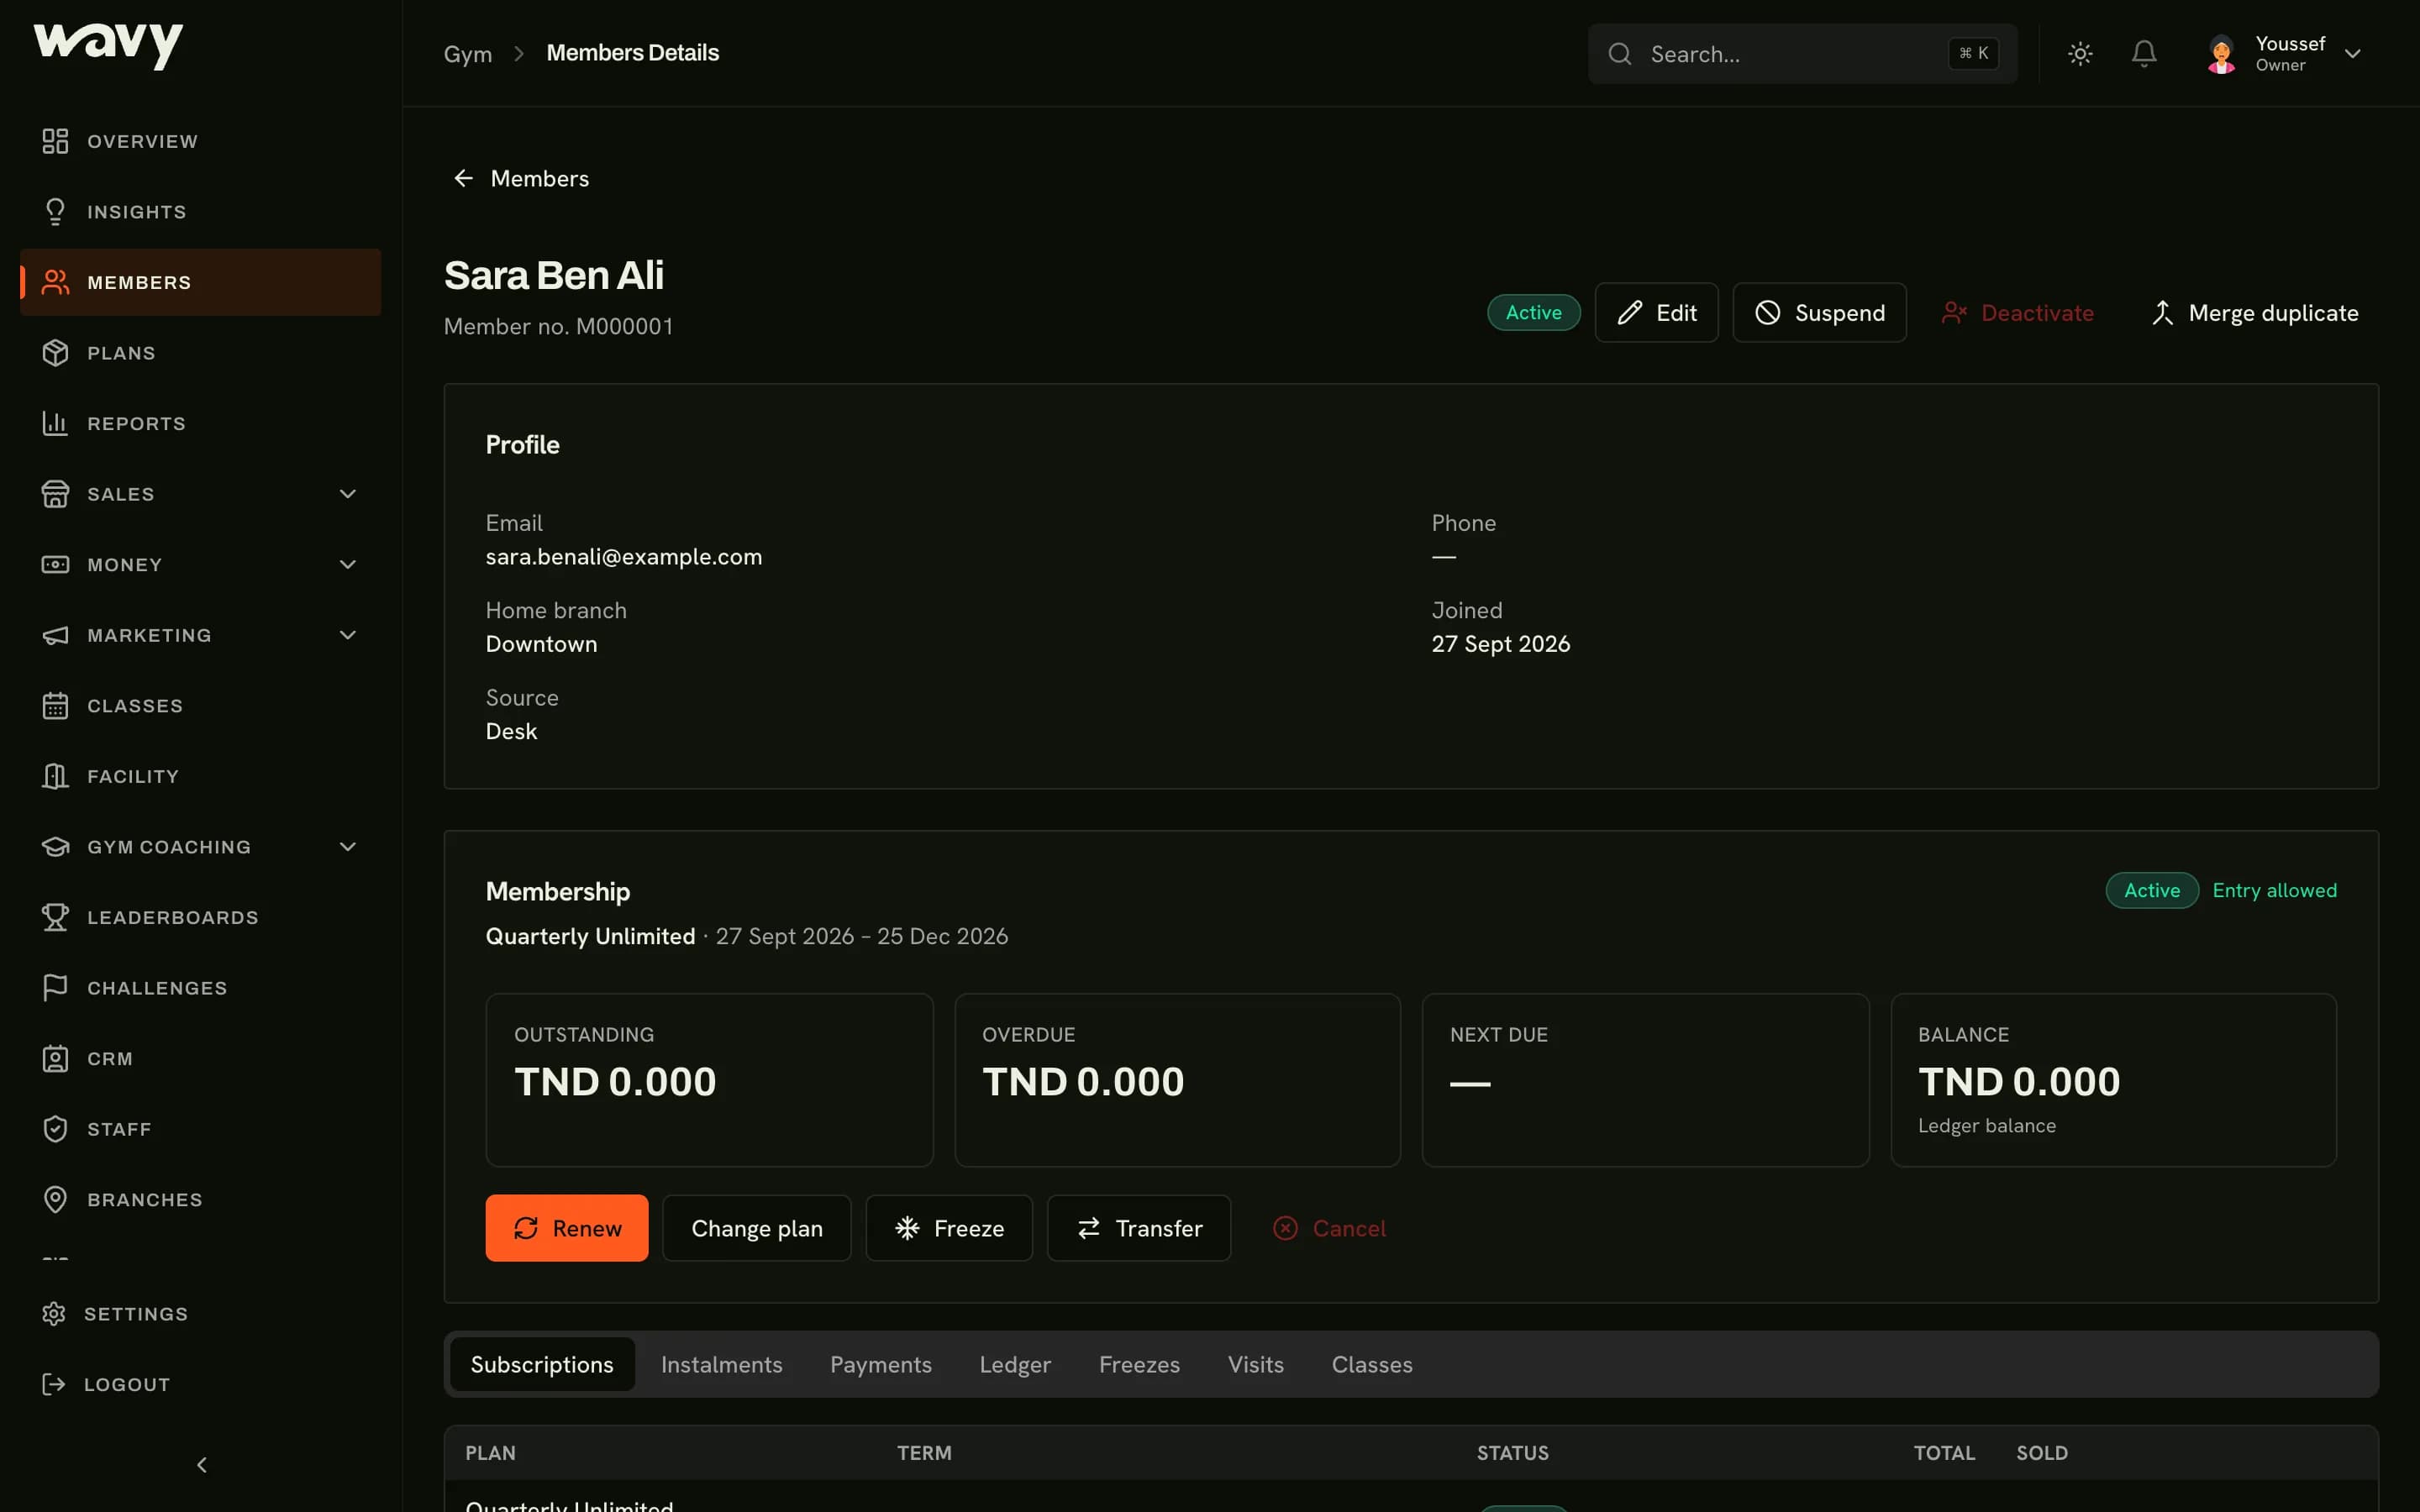Click the Change plan button
Viewport: 2420px width, 1512px height.
(x=757, y=1228)
